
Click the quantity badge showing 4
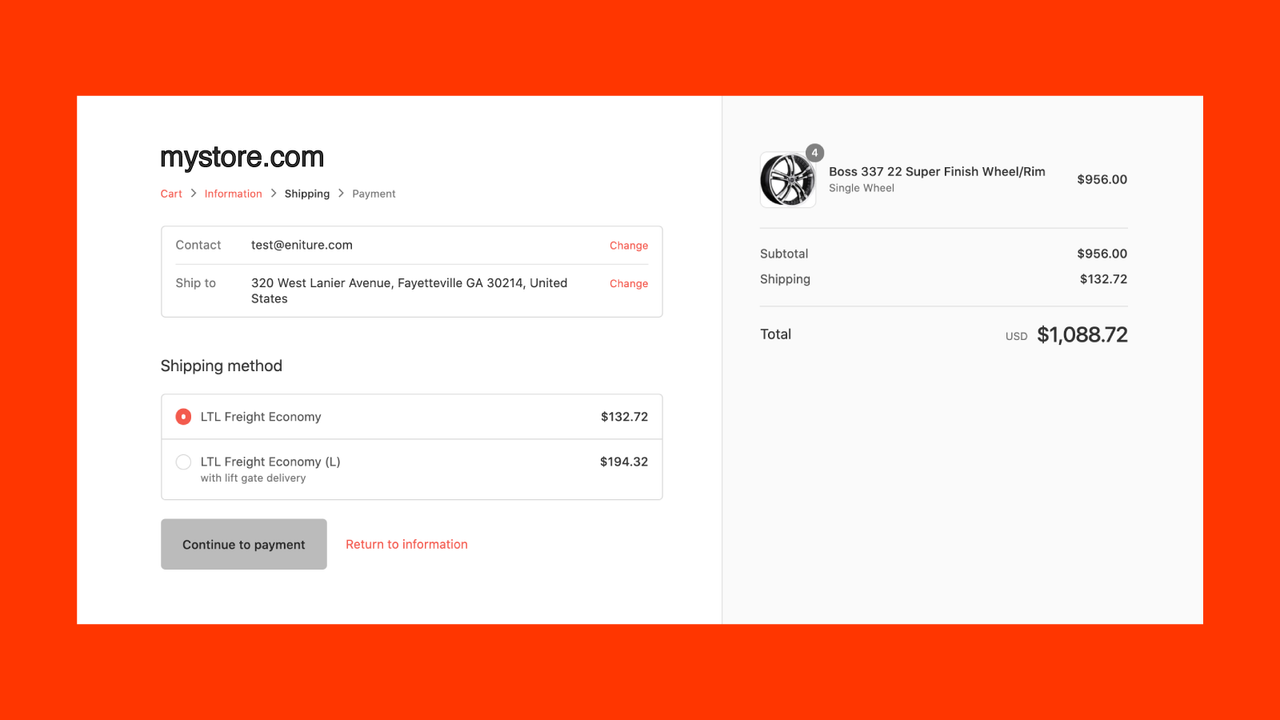[x=814, y=152]
